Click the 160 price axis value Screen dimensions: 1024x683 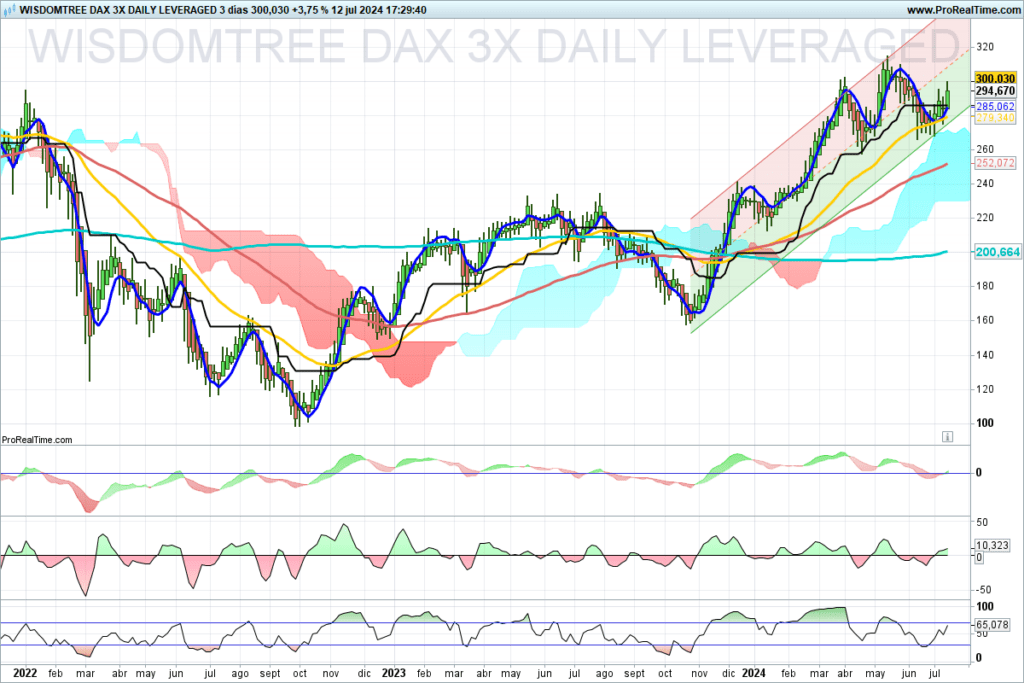coord(985,320)
